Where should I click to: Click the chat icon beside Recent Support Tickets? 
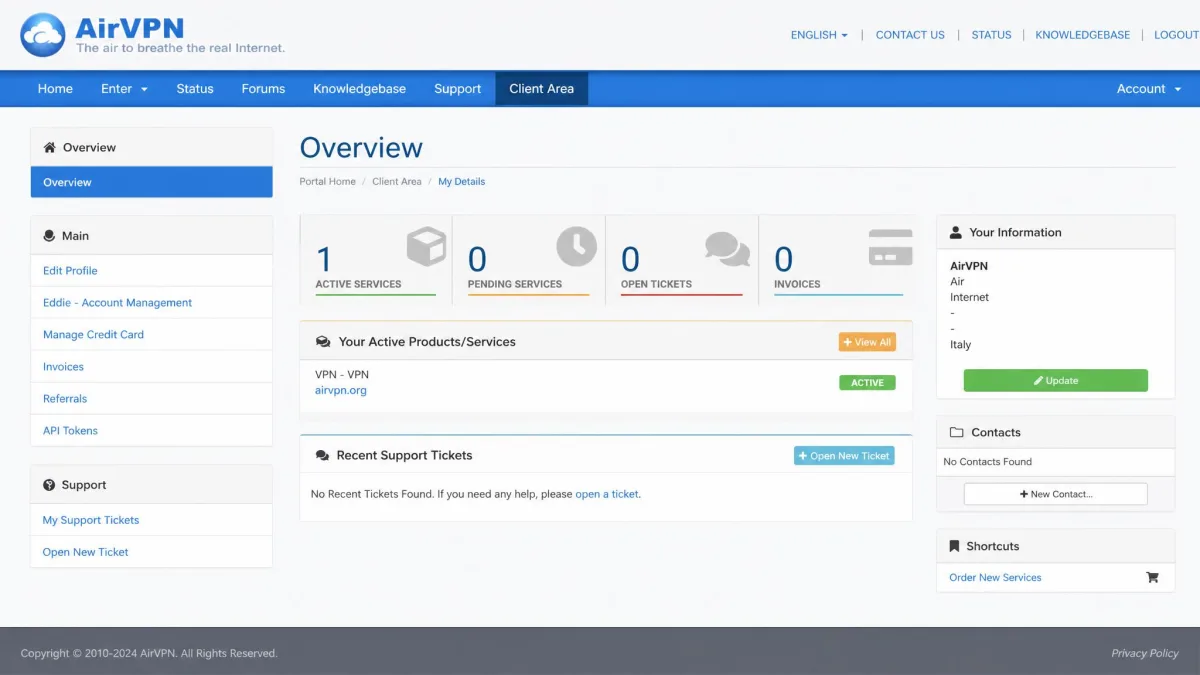click(x=322, y=455)
